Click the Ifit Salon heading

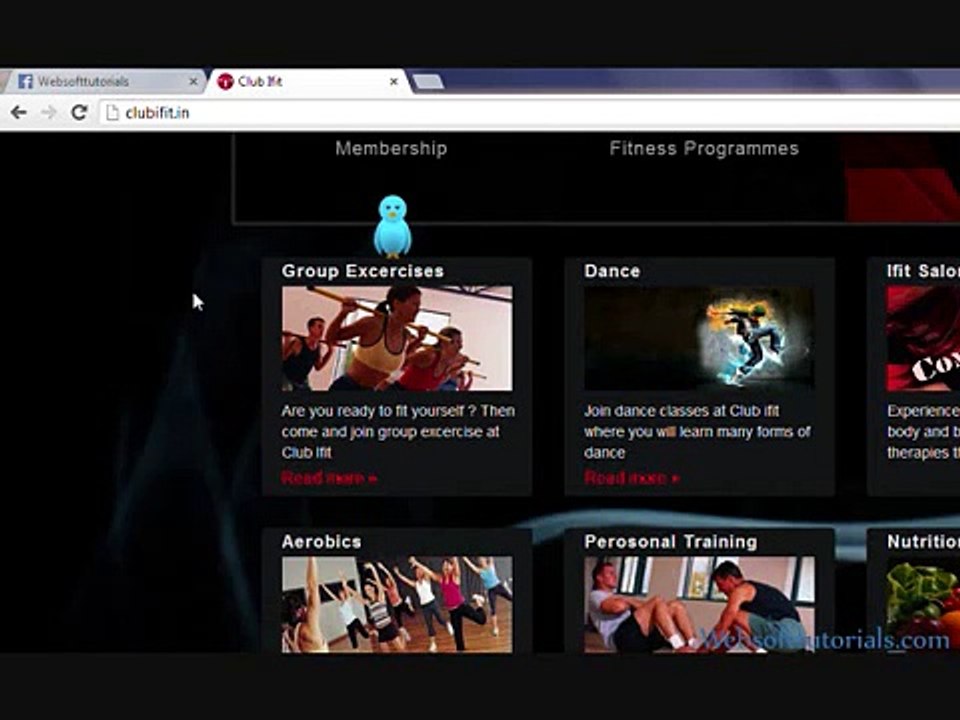click(923, 271)
